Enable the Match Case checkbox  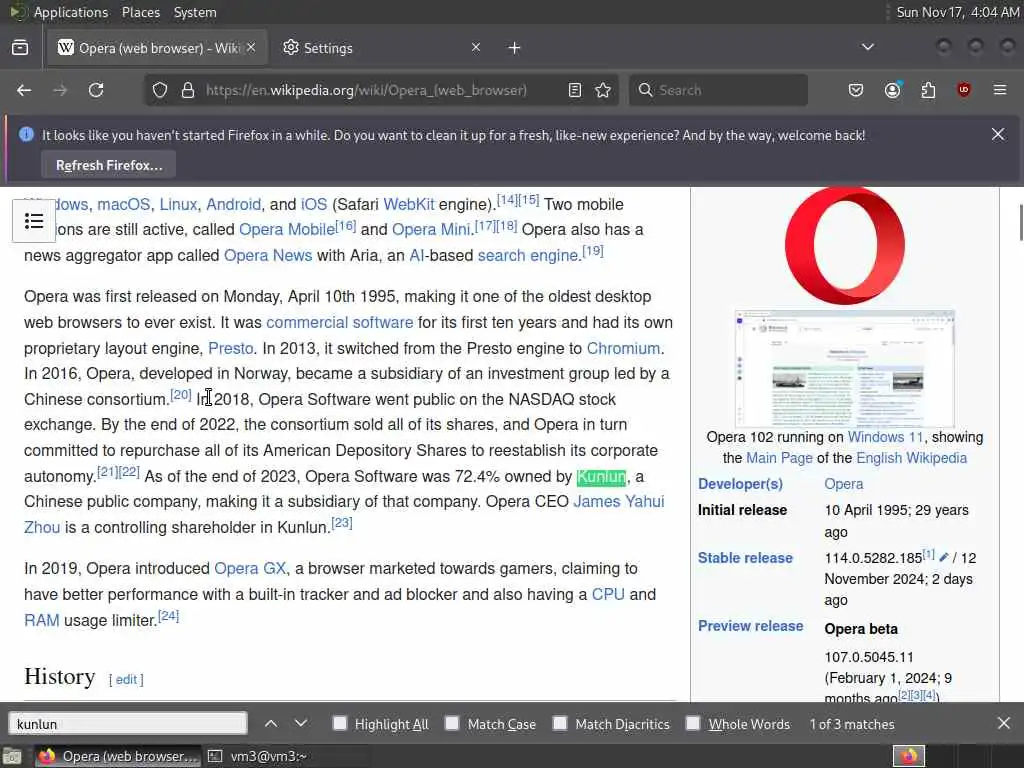(452, 723)
